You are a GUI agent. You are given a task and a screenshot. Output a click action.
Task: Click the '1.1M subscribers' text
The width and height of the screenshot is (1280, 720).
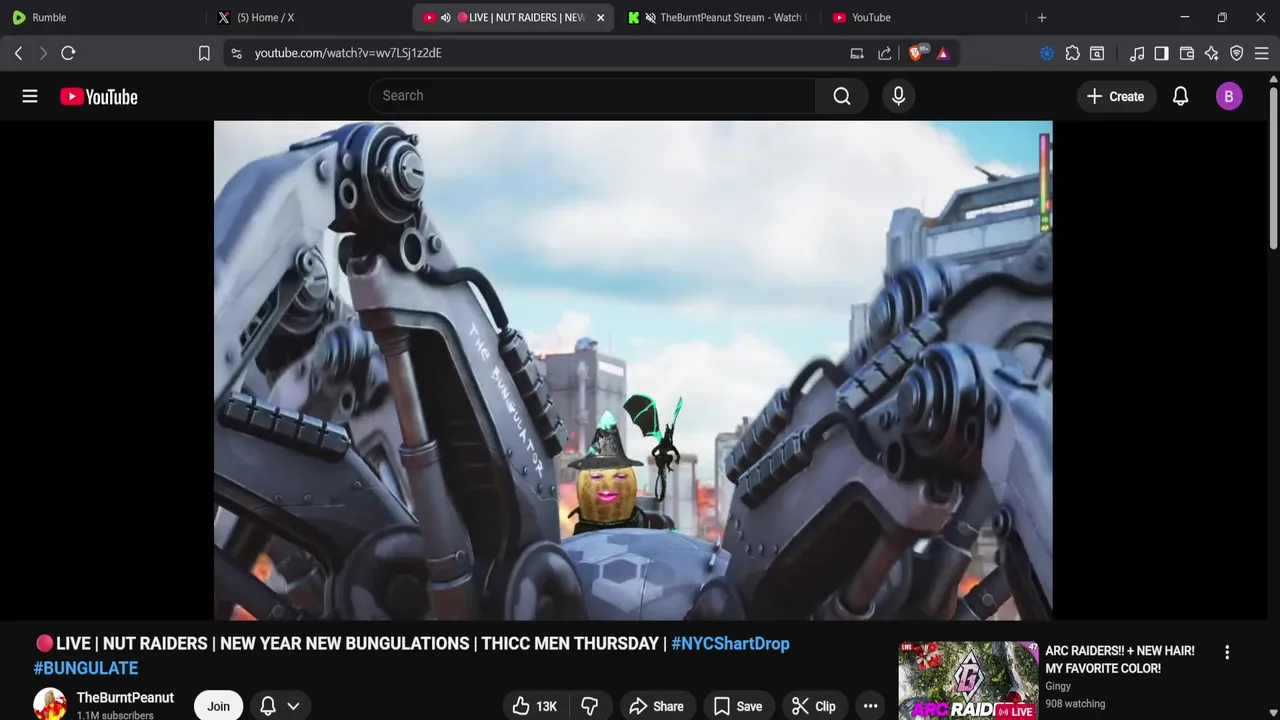[x=115, y=715]
